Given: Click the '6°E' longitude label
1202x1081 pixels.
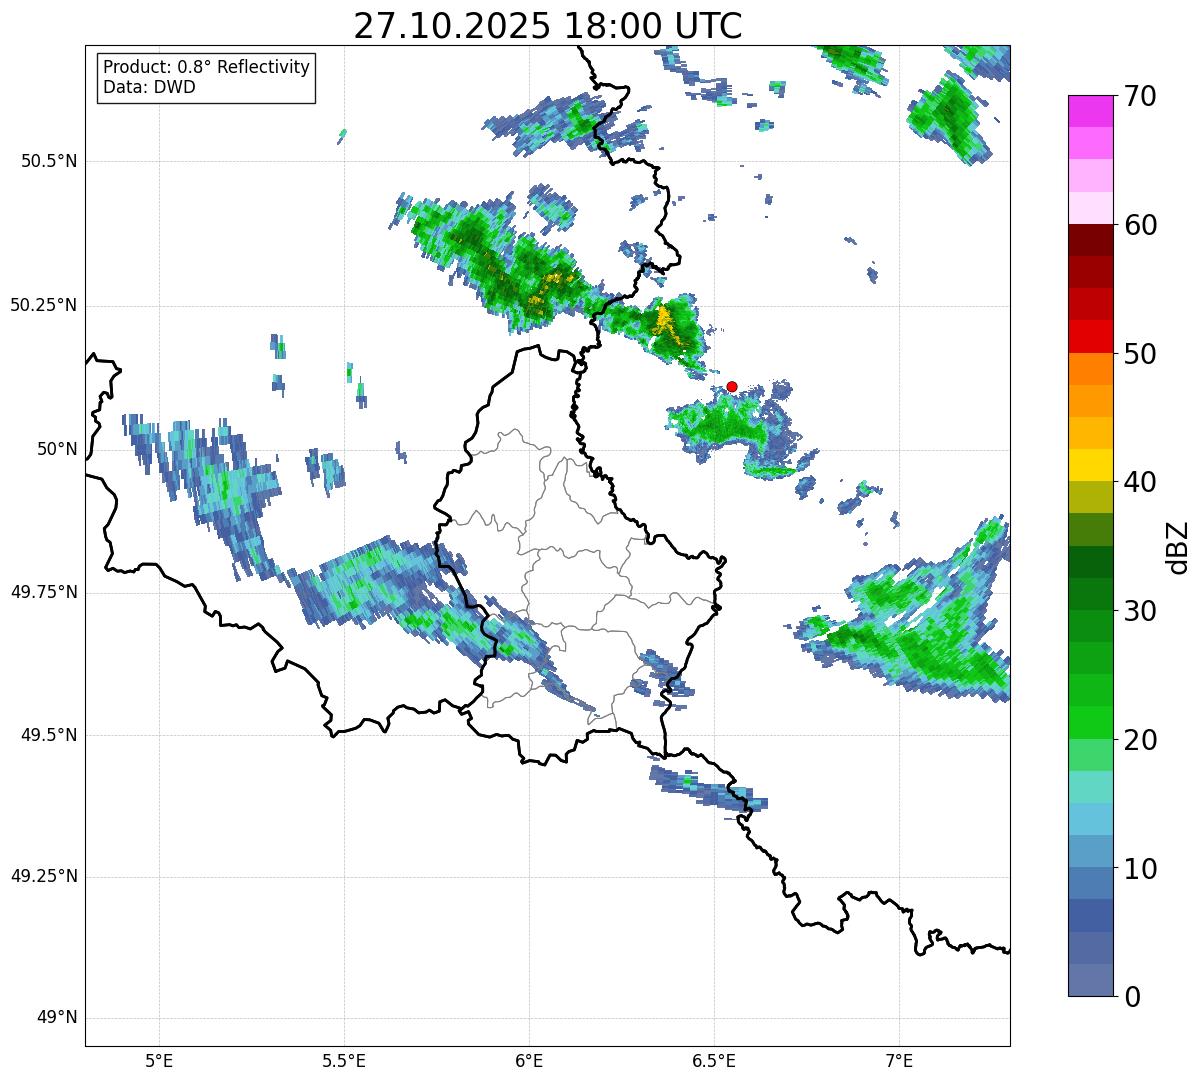Looking at the screenshot, I should tap(529, 1061).
